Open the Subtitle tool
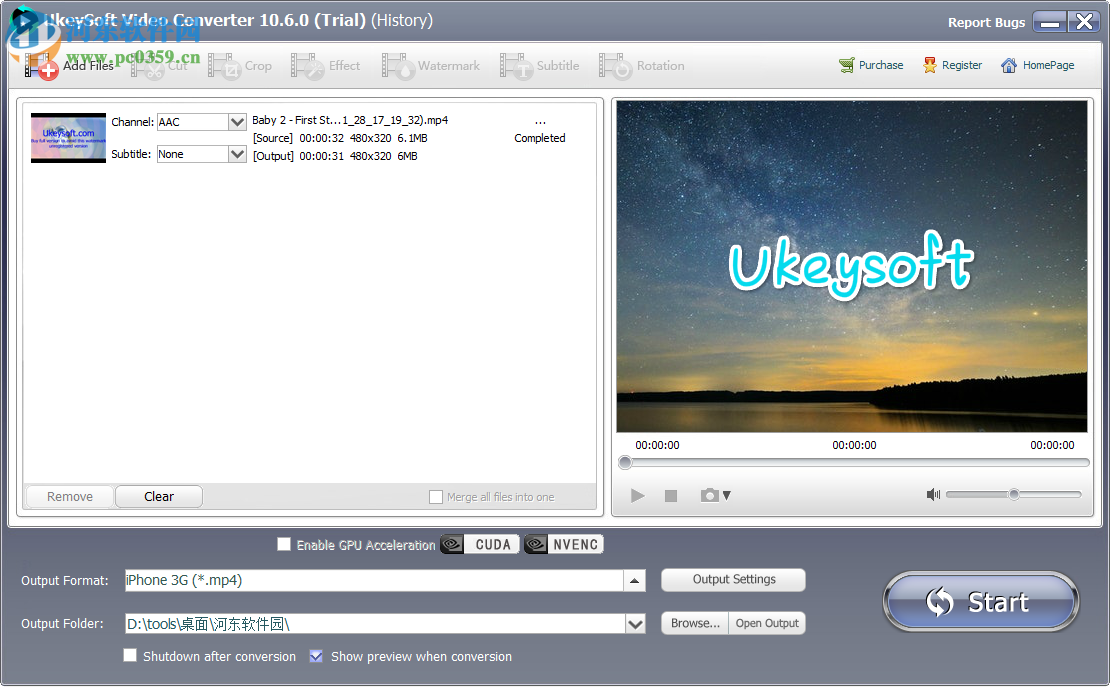This screenshot has height=687, width=1110. click(543, 65)
